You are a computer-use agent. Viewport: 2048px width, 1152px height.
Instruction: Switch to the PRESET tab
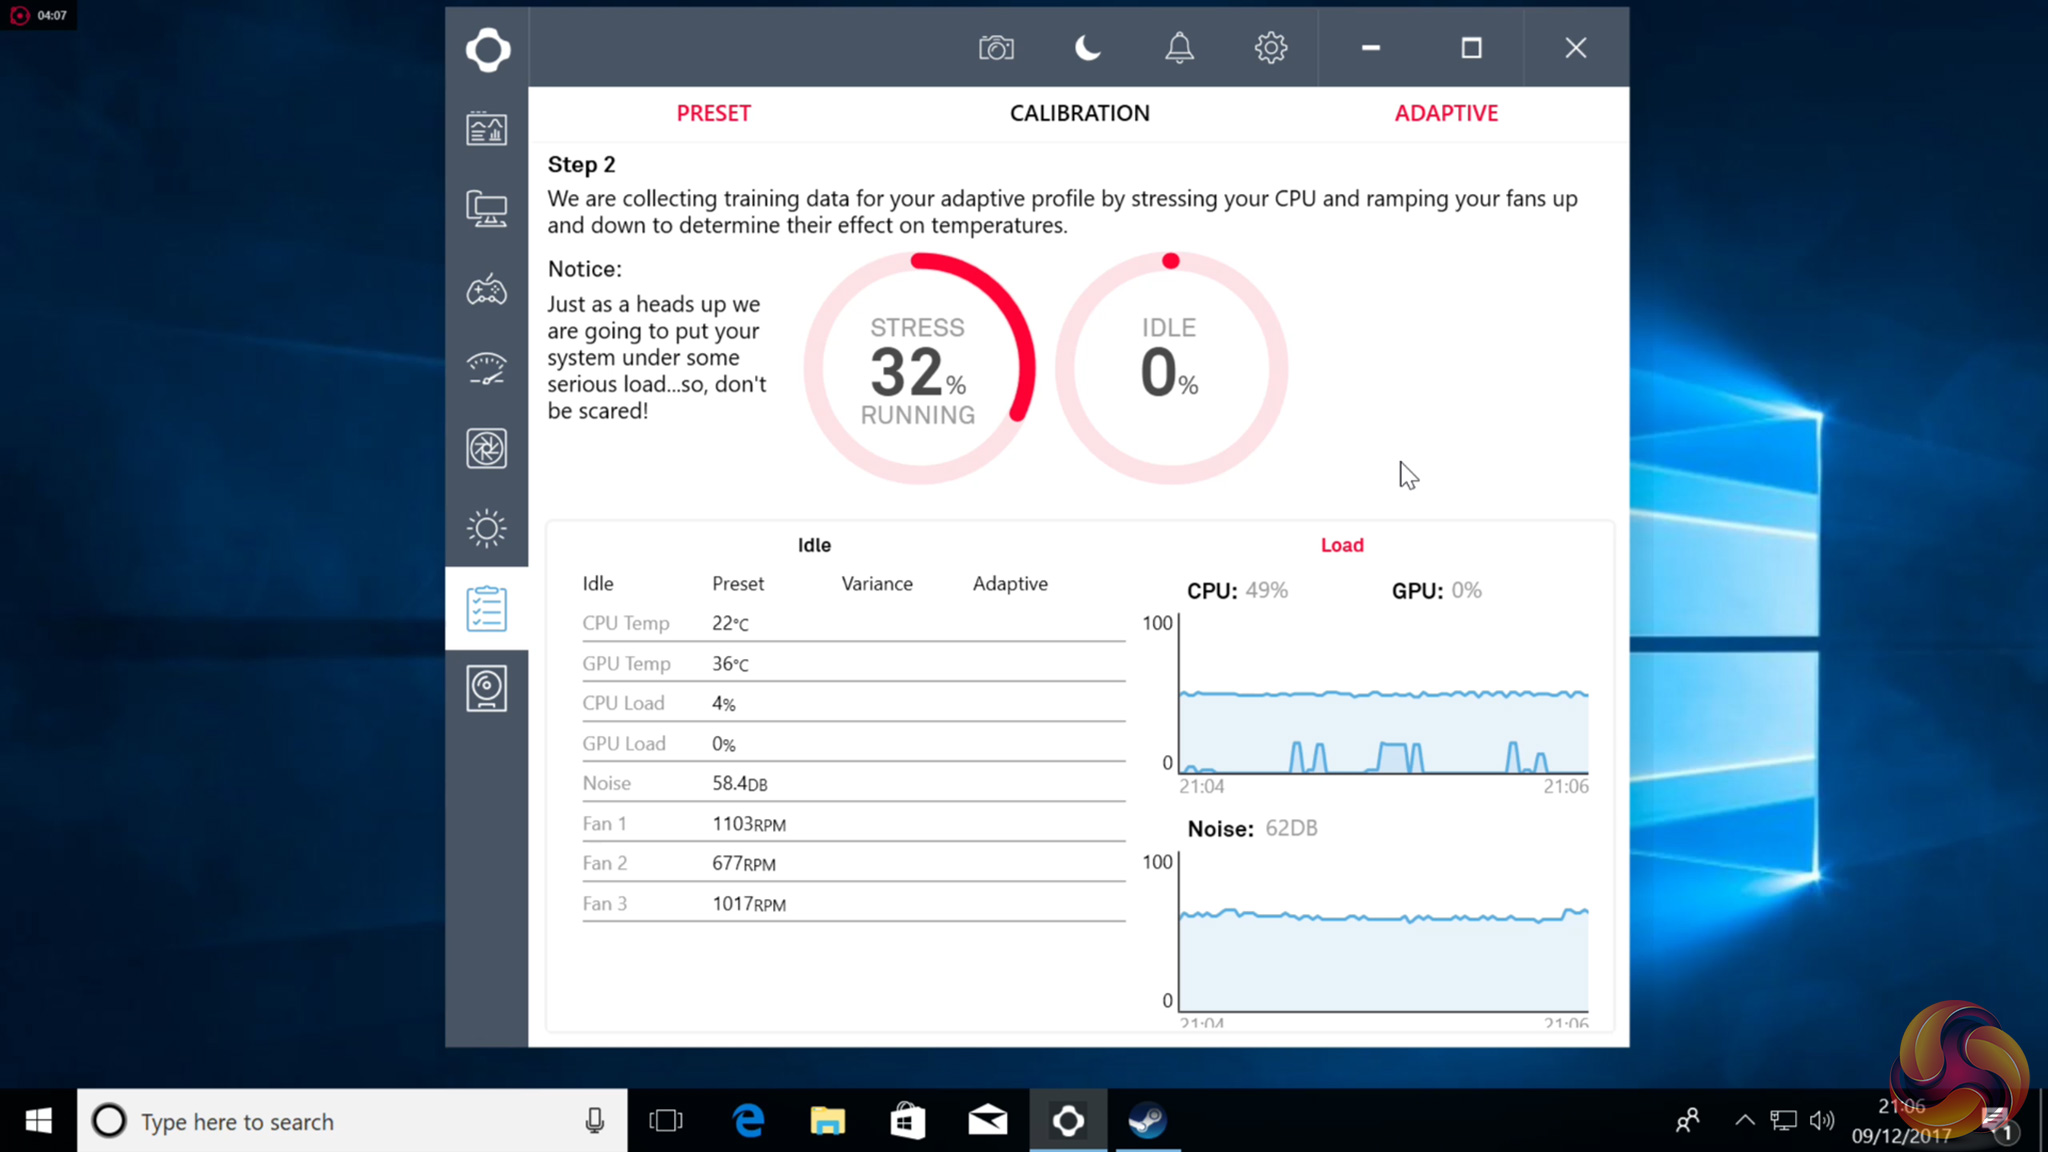pos(713,113)
